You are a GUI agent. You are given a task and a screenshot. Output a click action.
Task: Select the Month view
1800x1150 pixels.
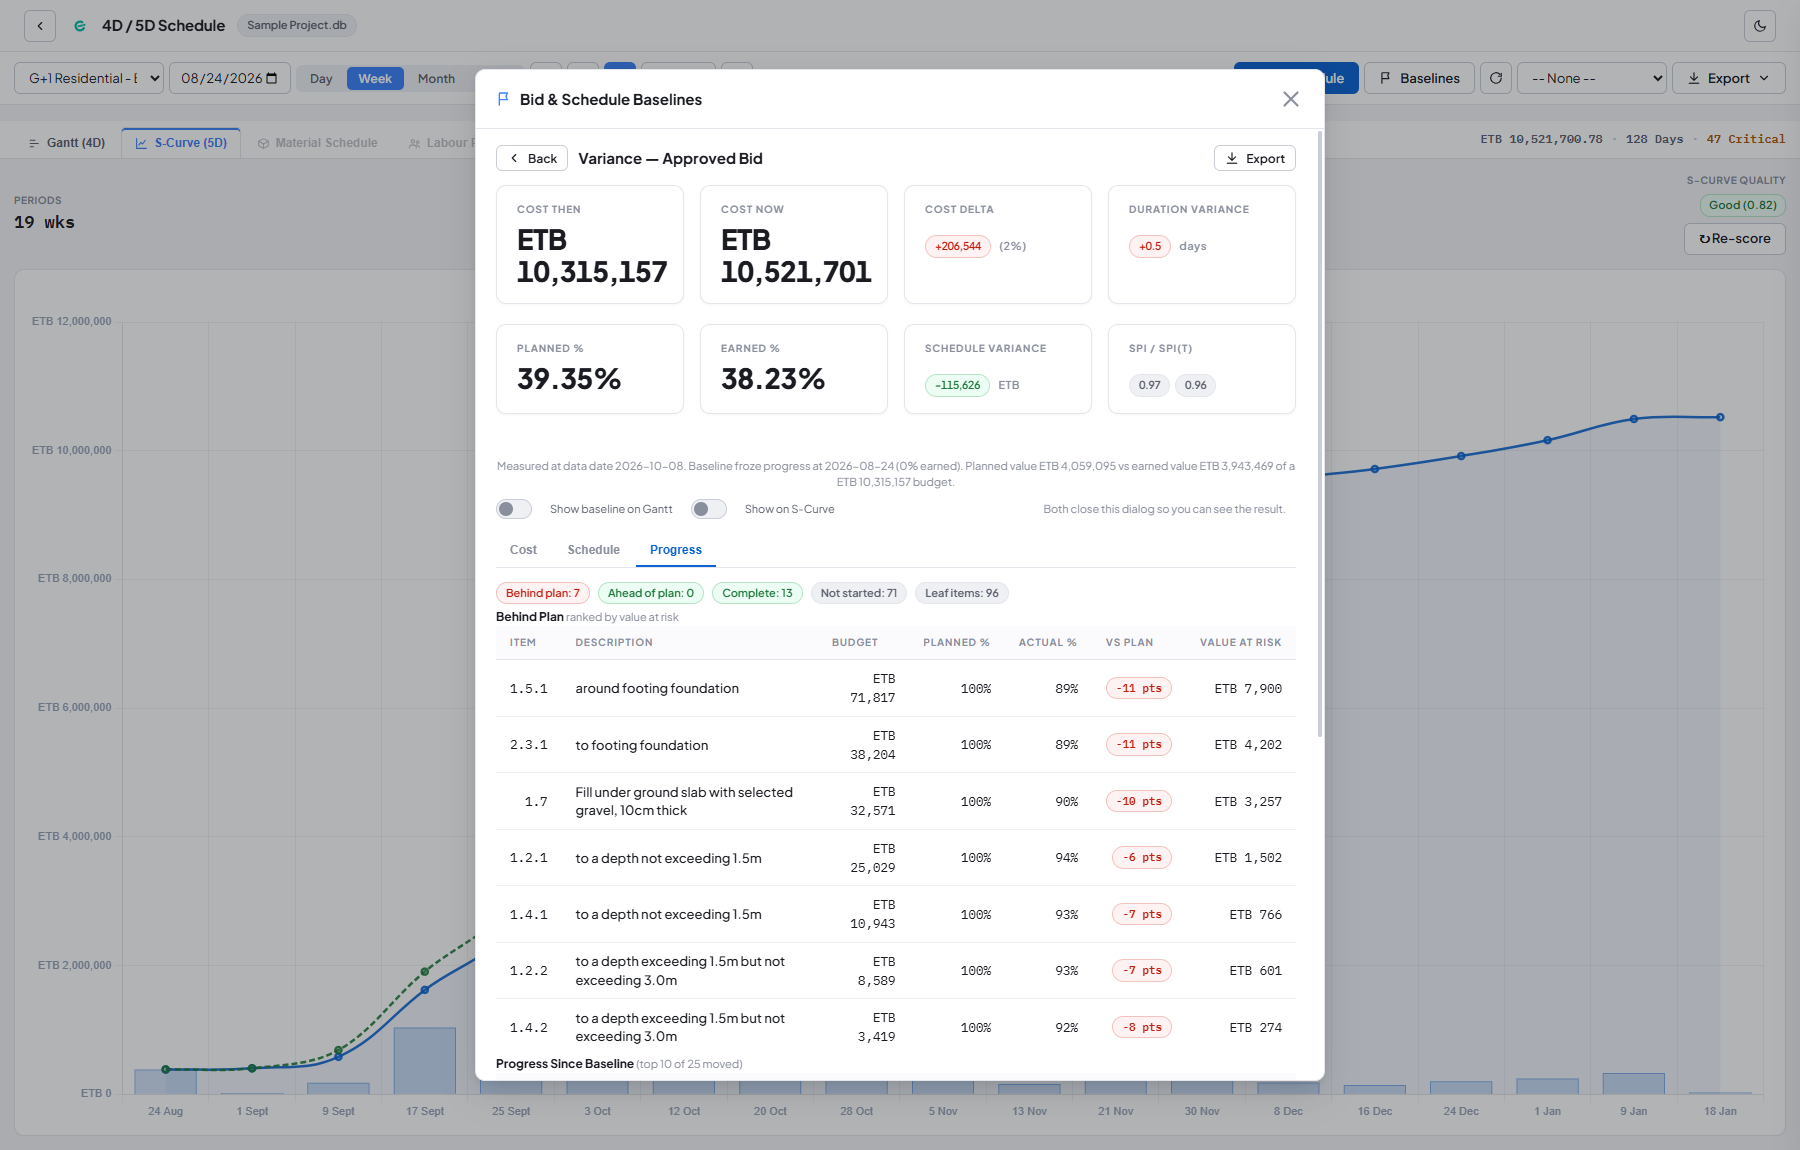[x=436, y=79]
